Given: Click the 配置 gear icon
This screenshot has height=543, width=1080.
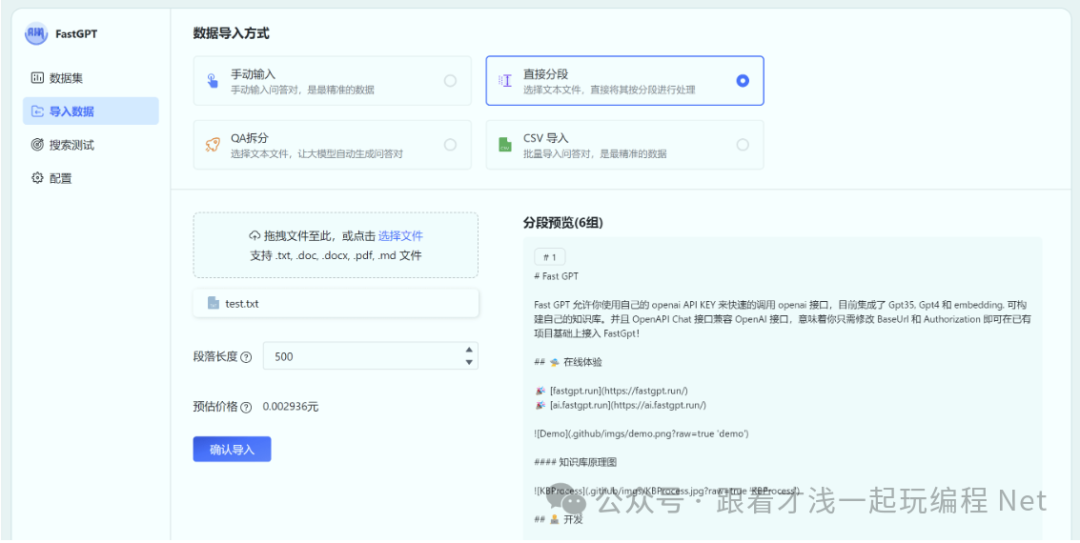Looking at the screenshot, I should coord(37,178).
